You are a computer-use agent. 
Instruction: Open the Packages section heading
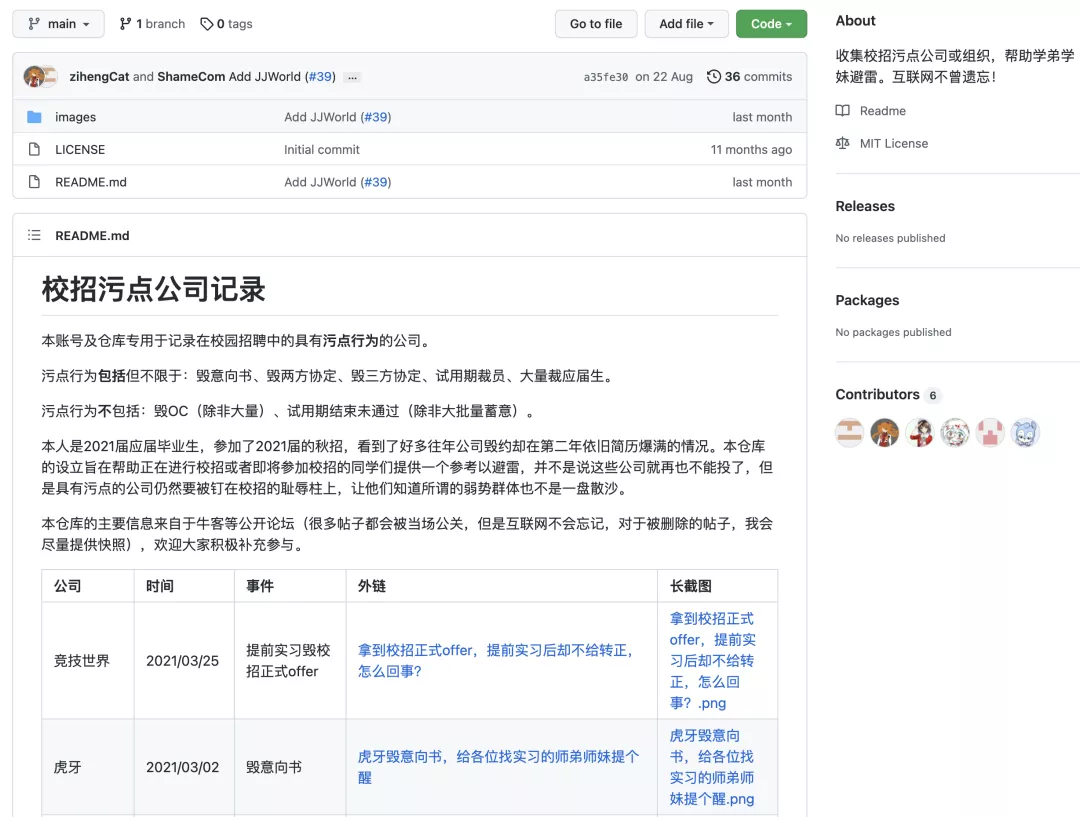866,300
